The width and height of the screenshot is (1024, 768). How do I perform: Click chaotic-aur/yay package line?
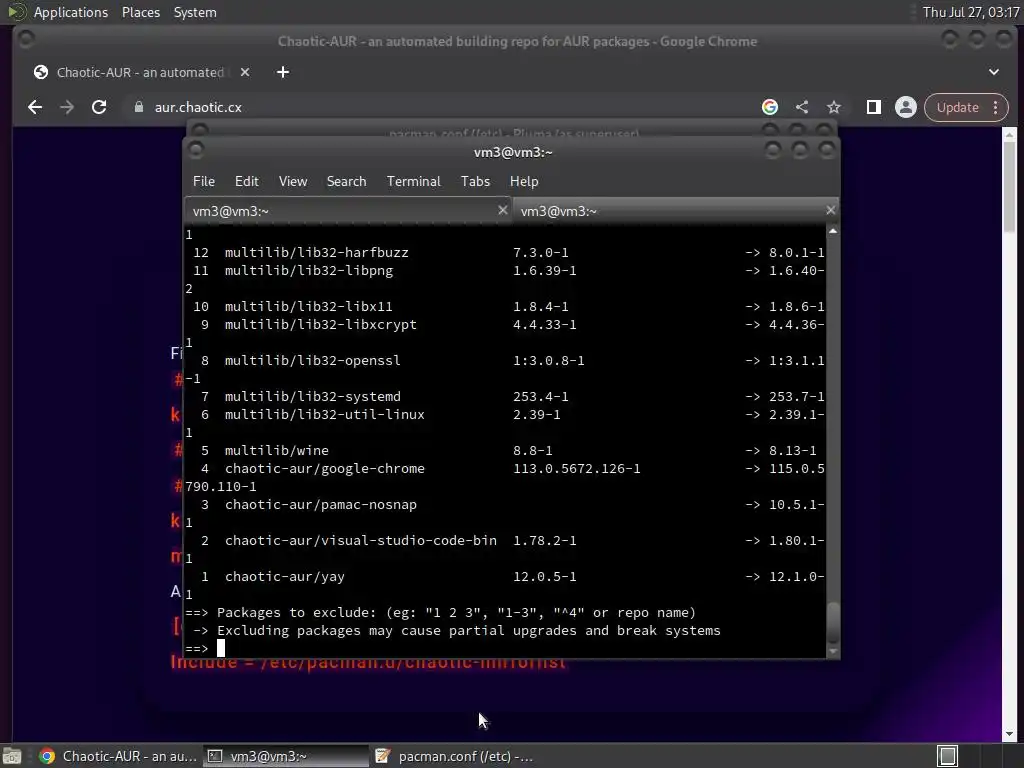tap(505, 577)
